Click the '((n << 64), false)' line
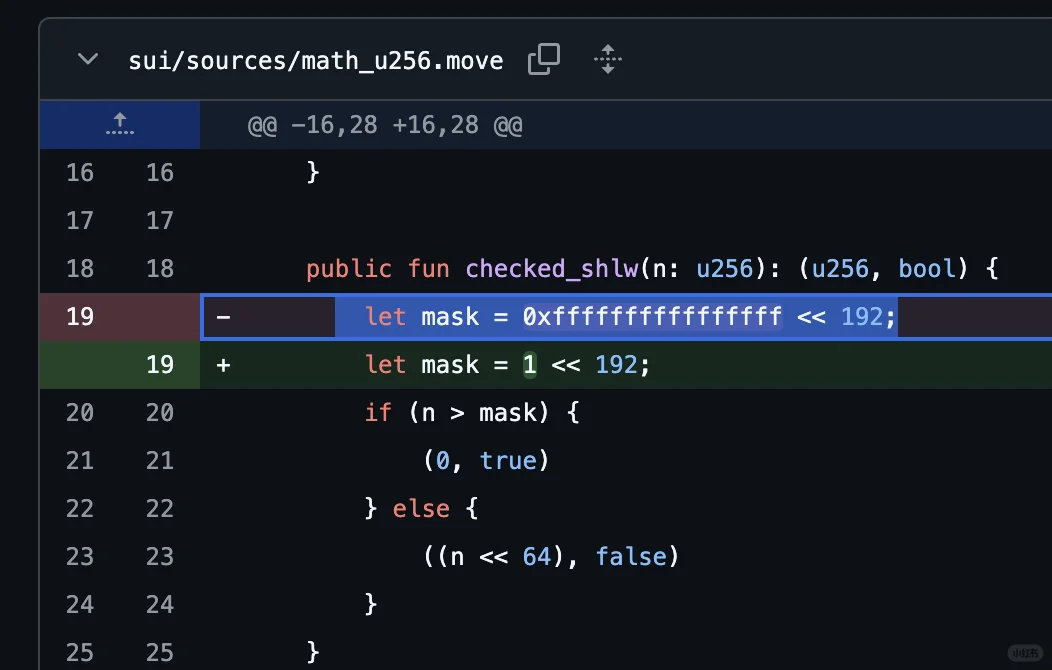 tap(551, 557)
